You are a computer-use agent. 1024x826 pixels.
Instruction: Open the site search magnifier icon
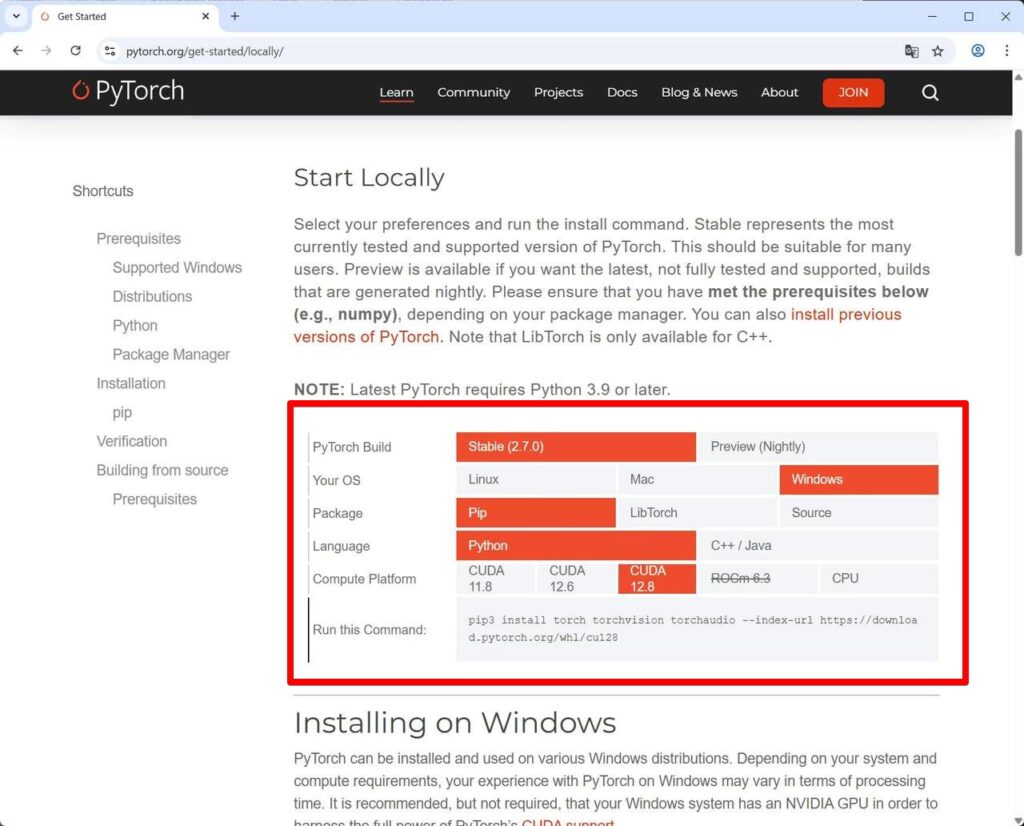tap(930, 93)
